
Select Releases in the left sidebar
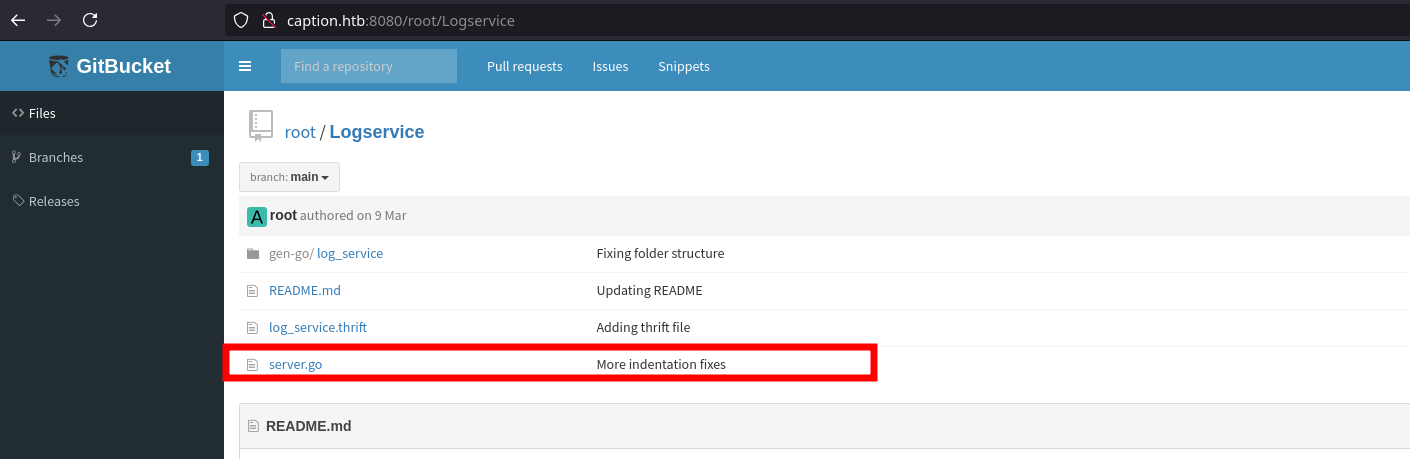point(54,201)
